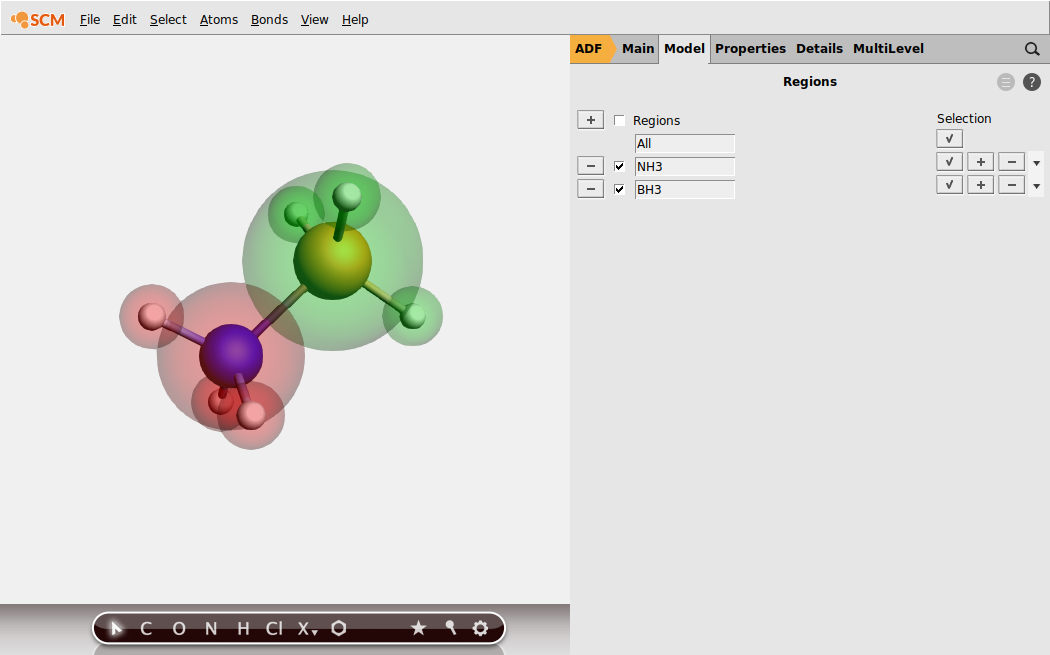1050x655 pixels.
Task: Click the search magnifier icon
Action: (x=1032, y=49)
